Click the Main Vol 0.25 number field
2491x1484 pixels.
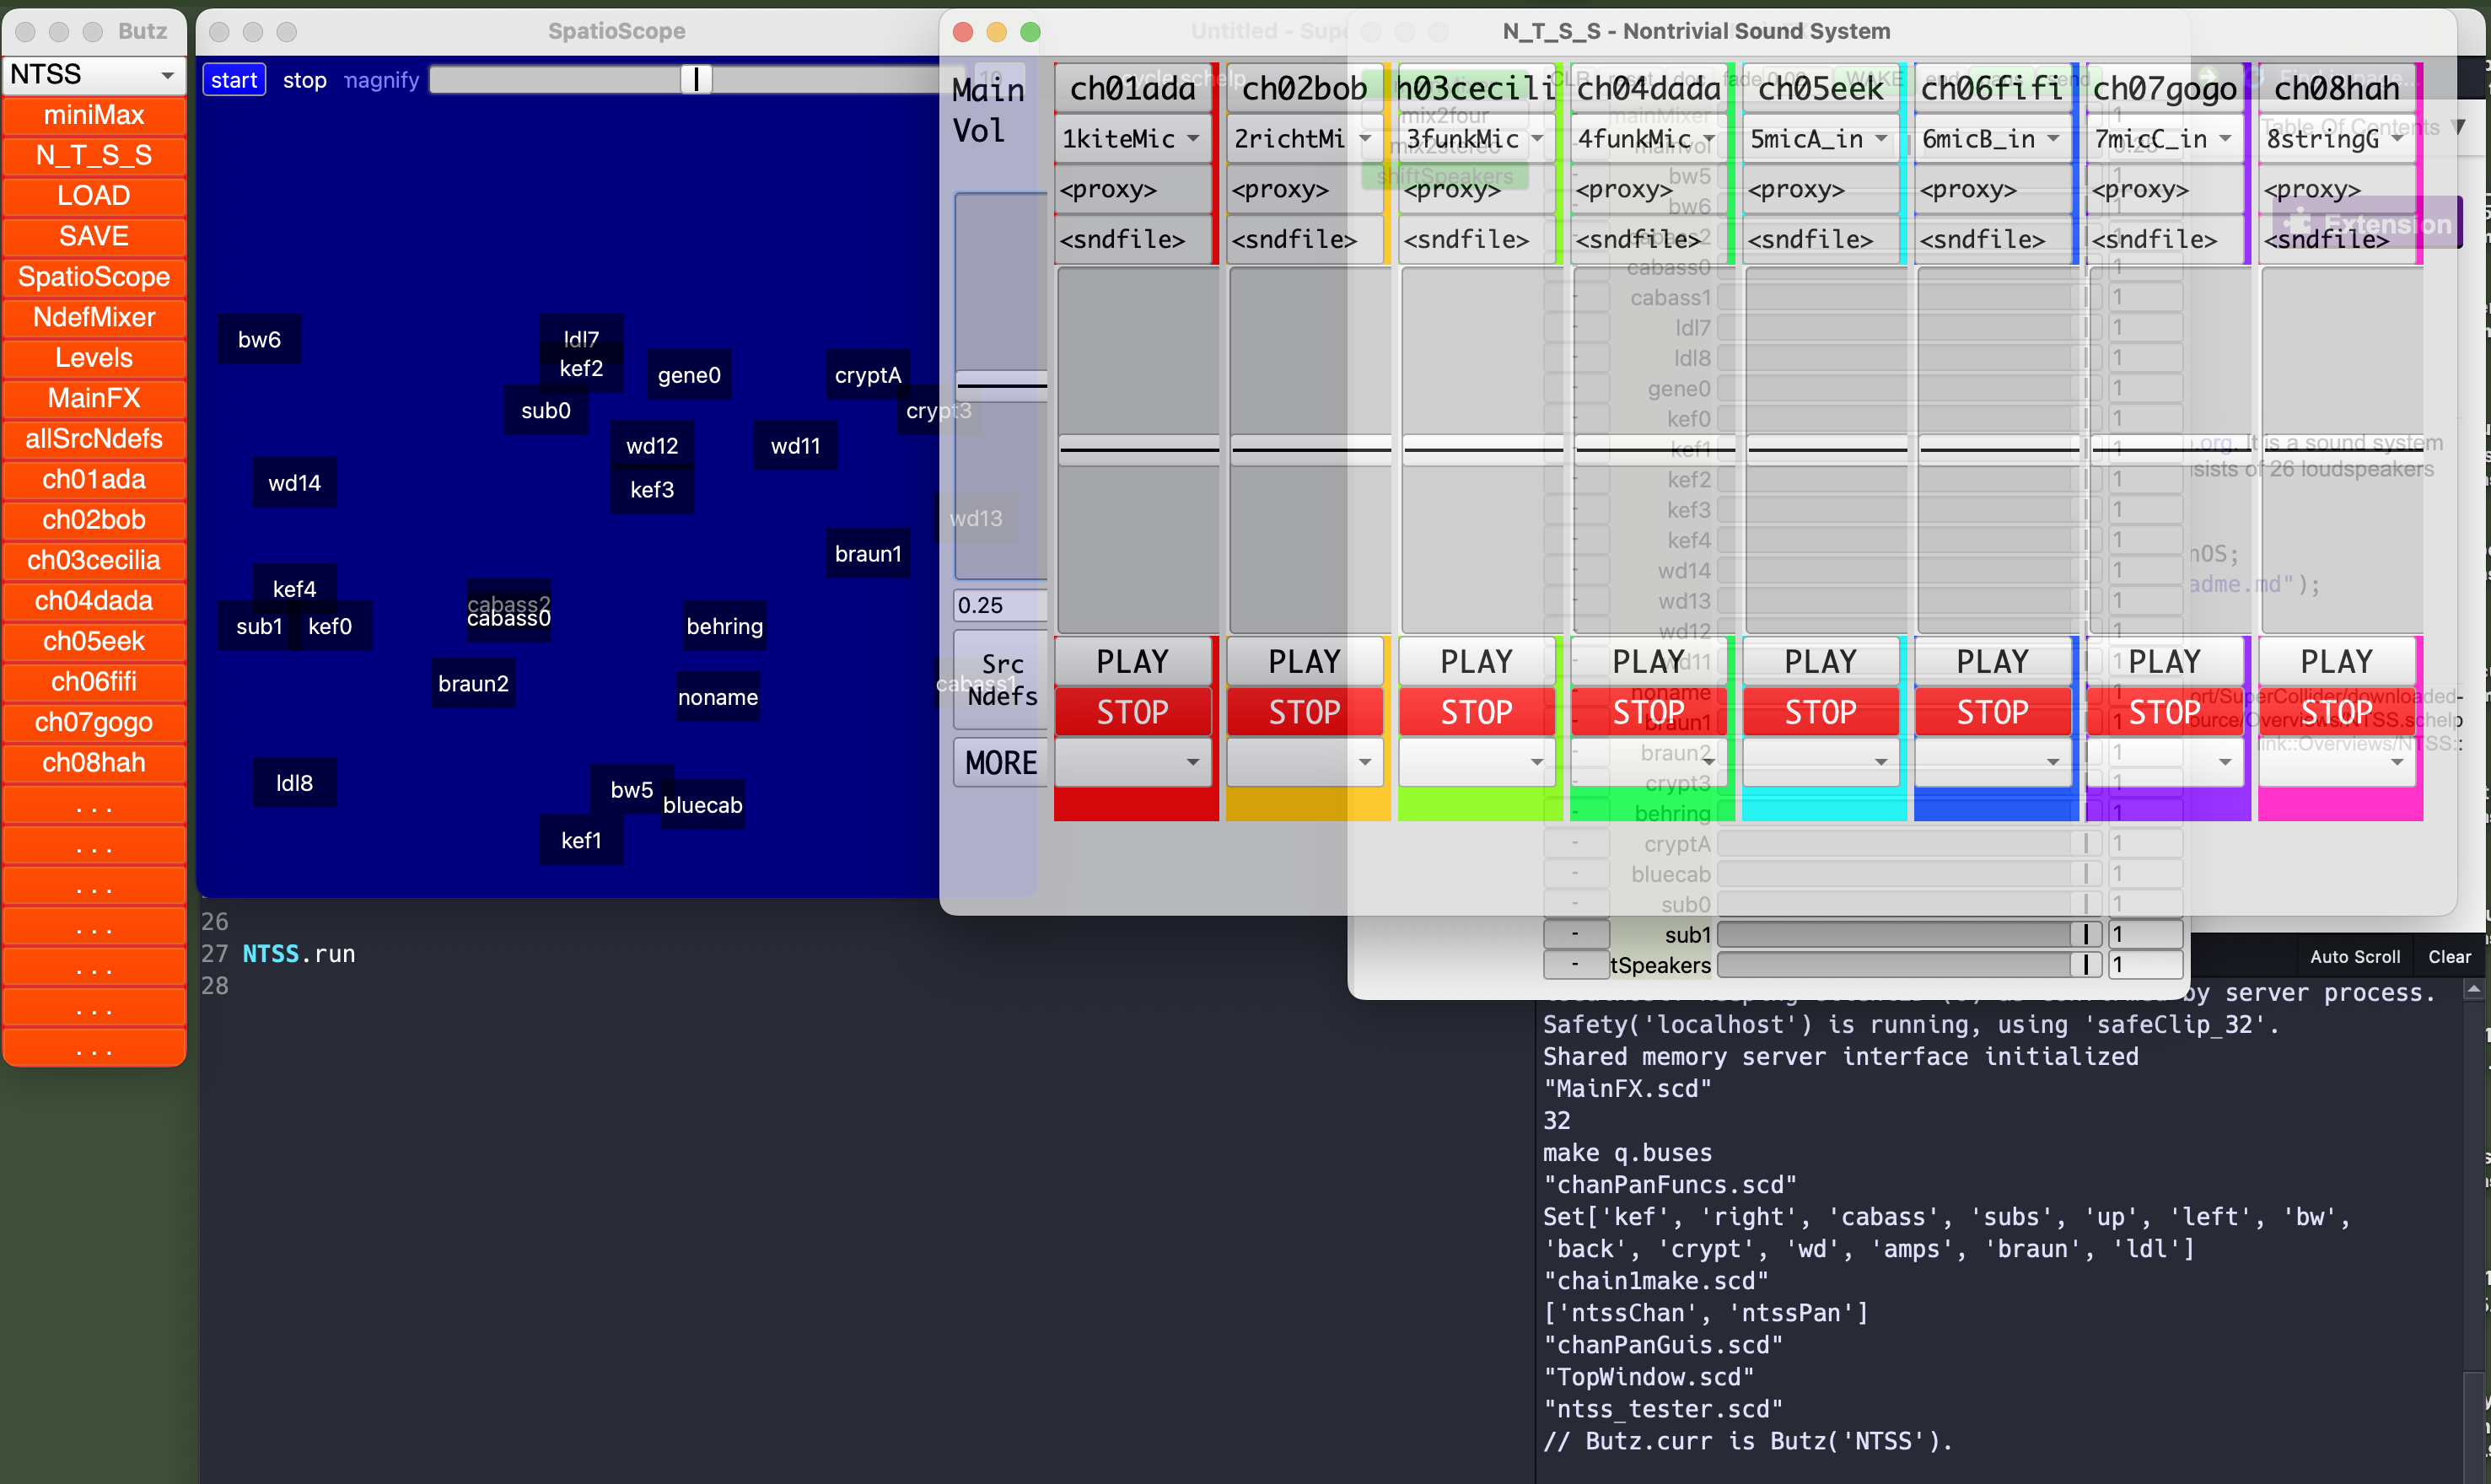(999, 605)
